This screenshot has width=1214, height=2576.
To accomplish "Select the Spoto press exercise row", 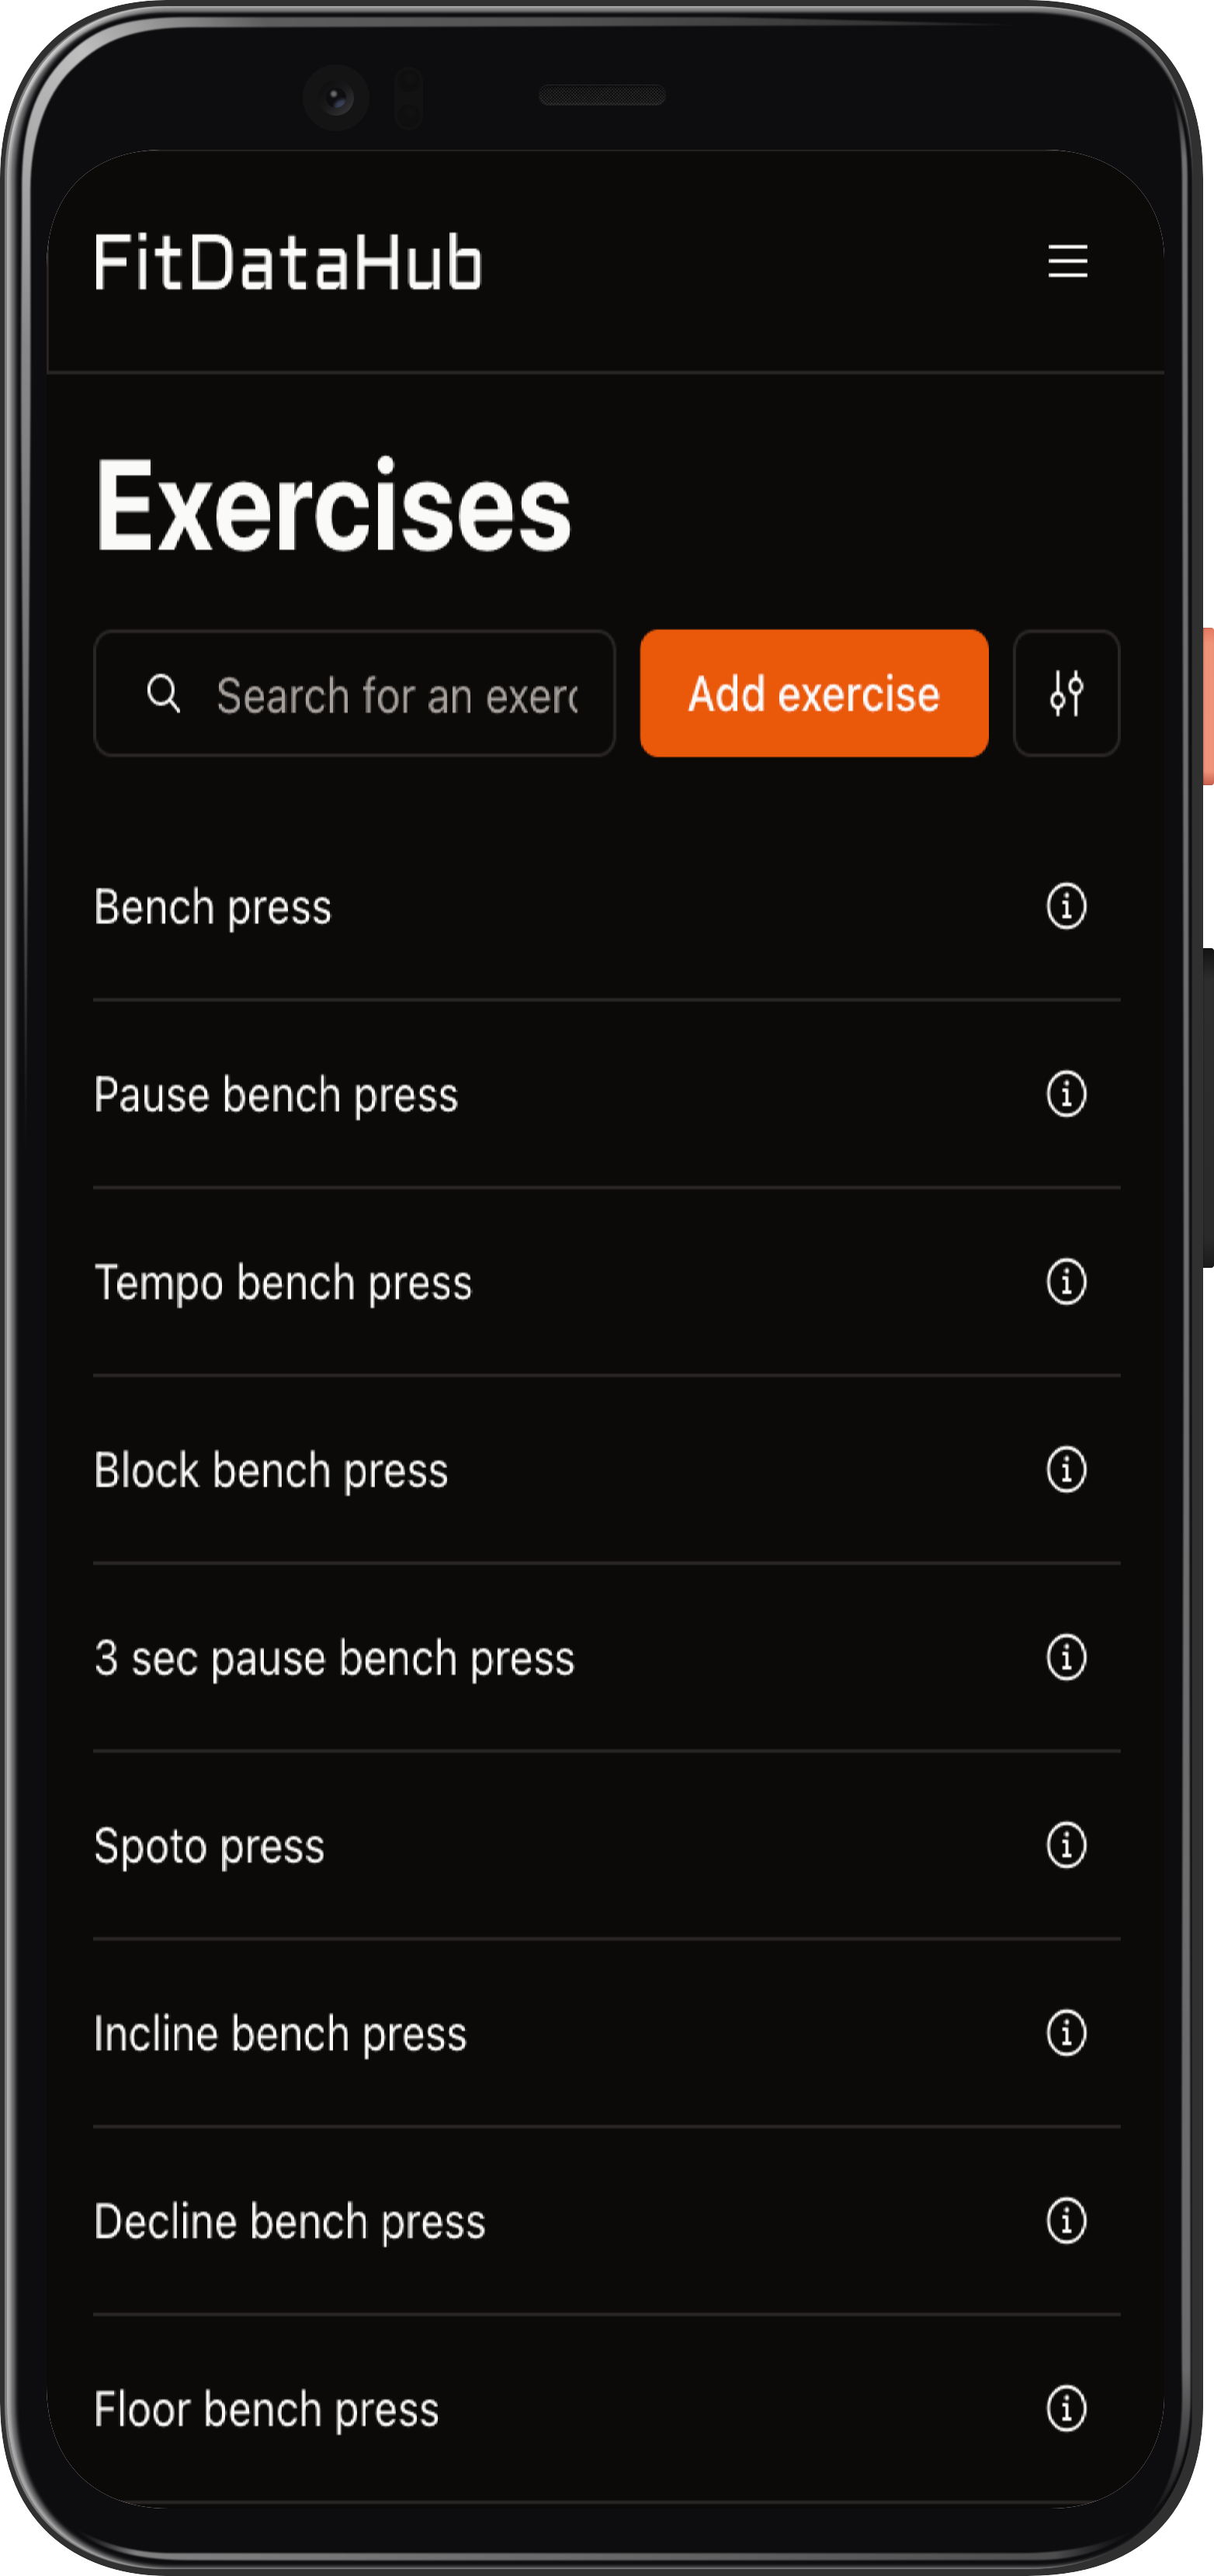I will point(606,1846).
